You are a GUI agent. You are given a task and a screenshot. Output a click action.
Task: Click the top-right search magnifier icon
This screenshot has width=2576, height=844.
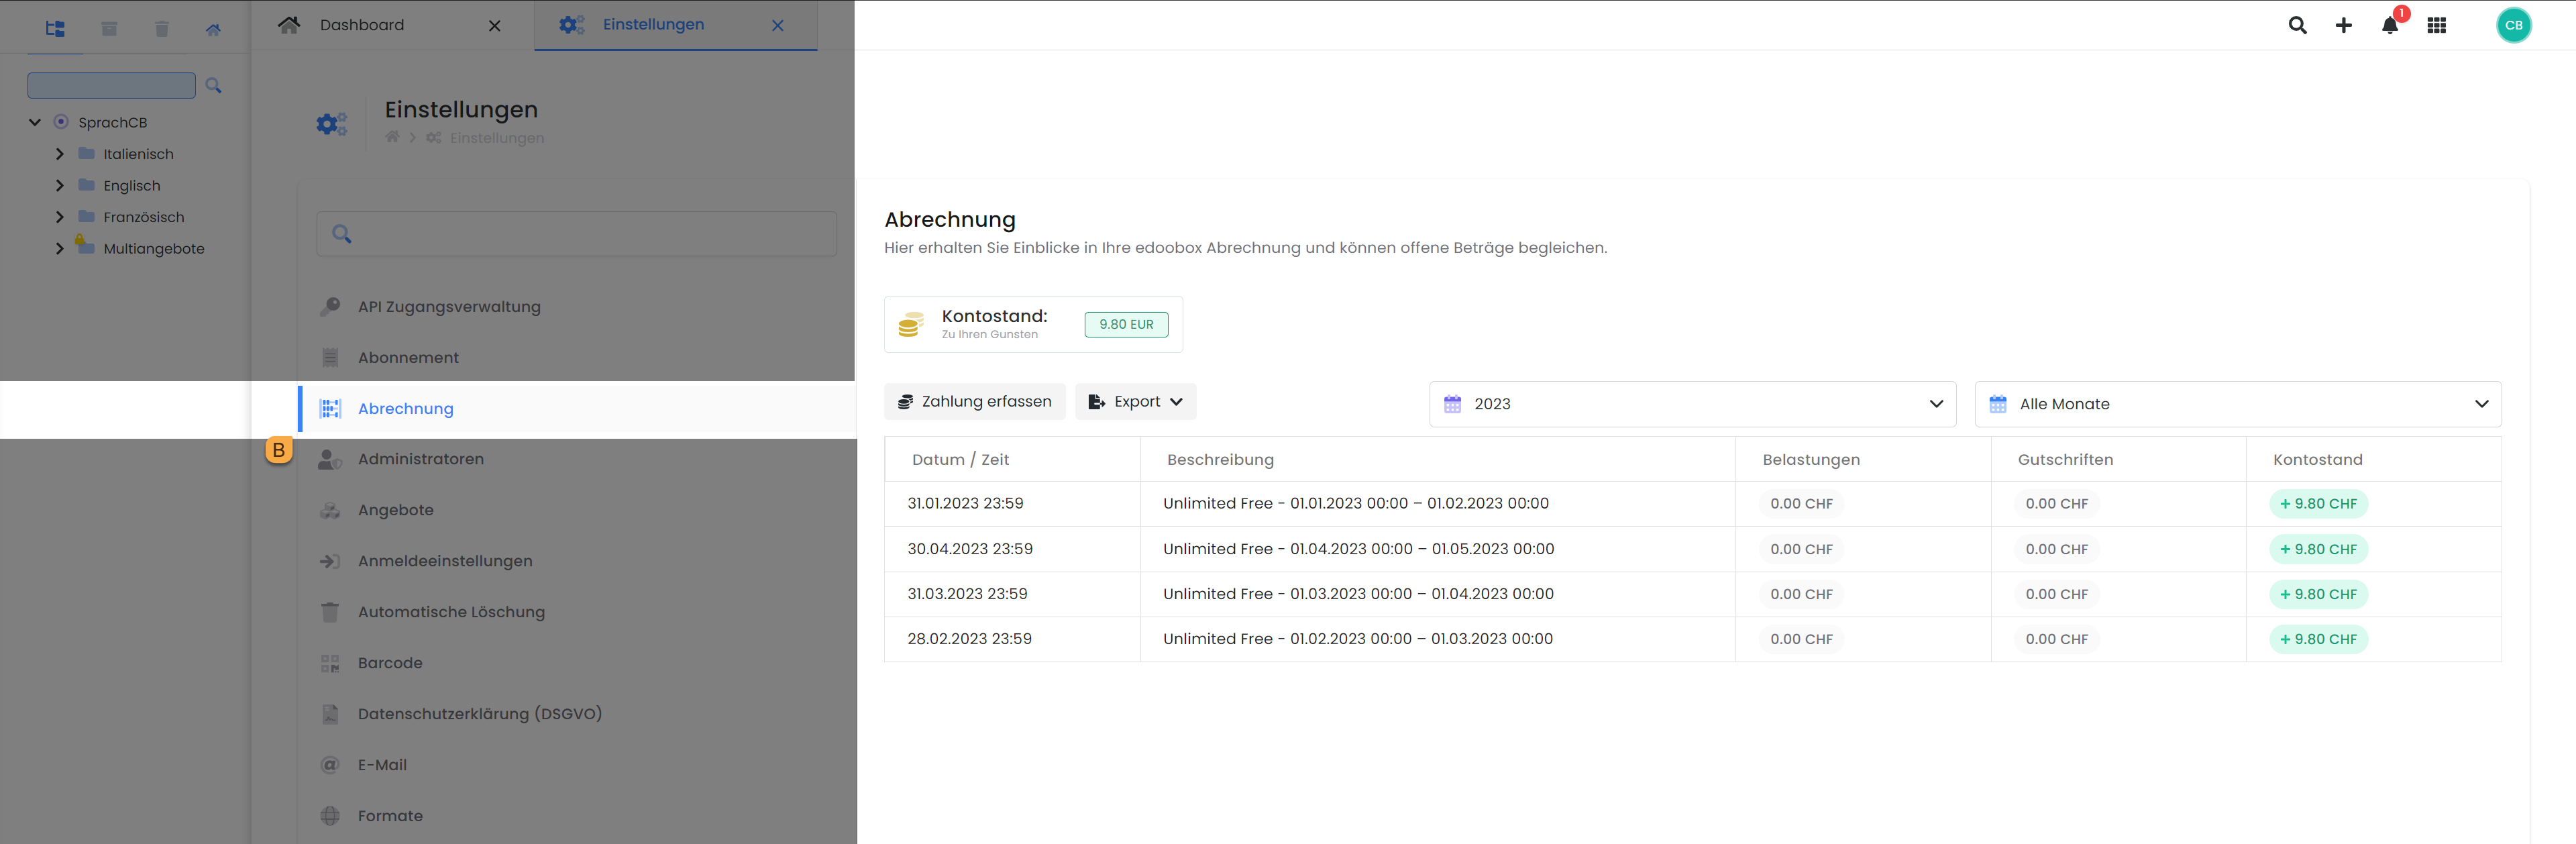[x=2297, y=26]
